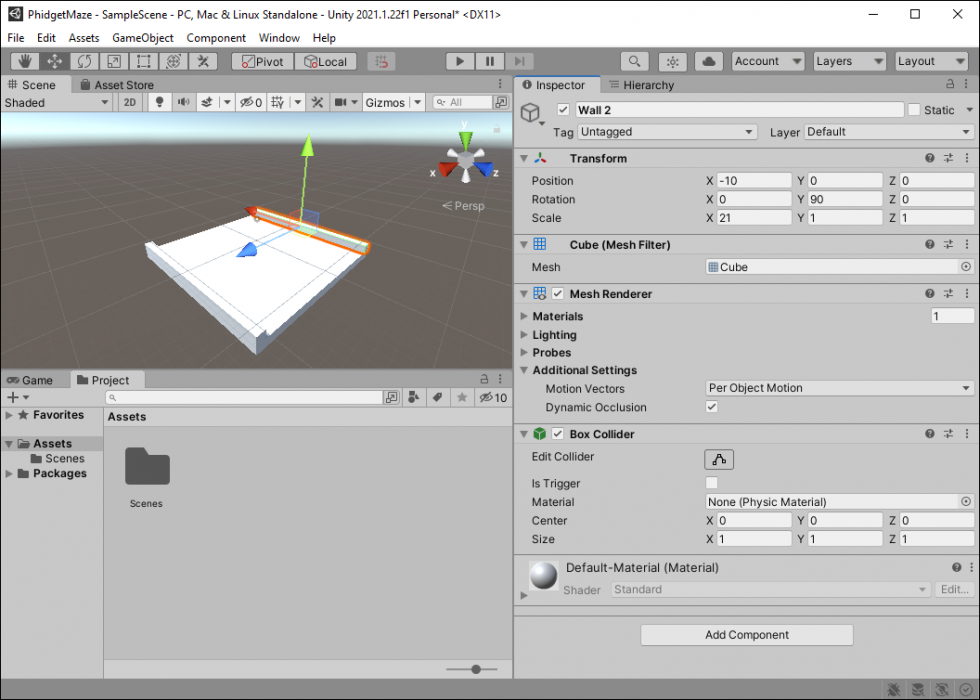Disable the Dynamic Occlusion checkbox
Screen dimensions: 980x700
tap(712, 407)
